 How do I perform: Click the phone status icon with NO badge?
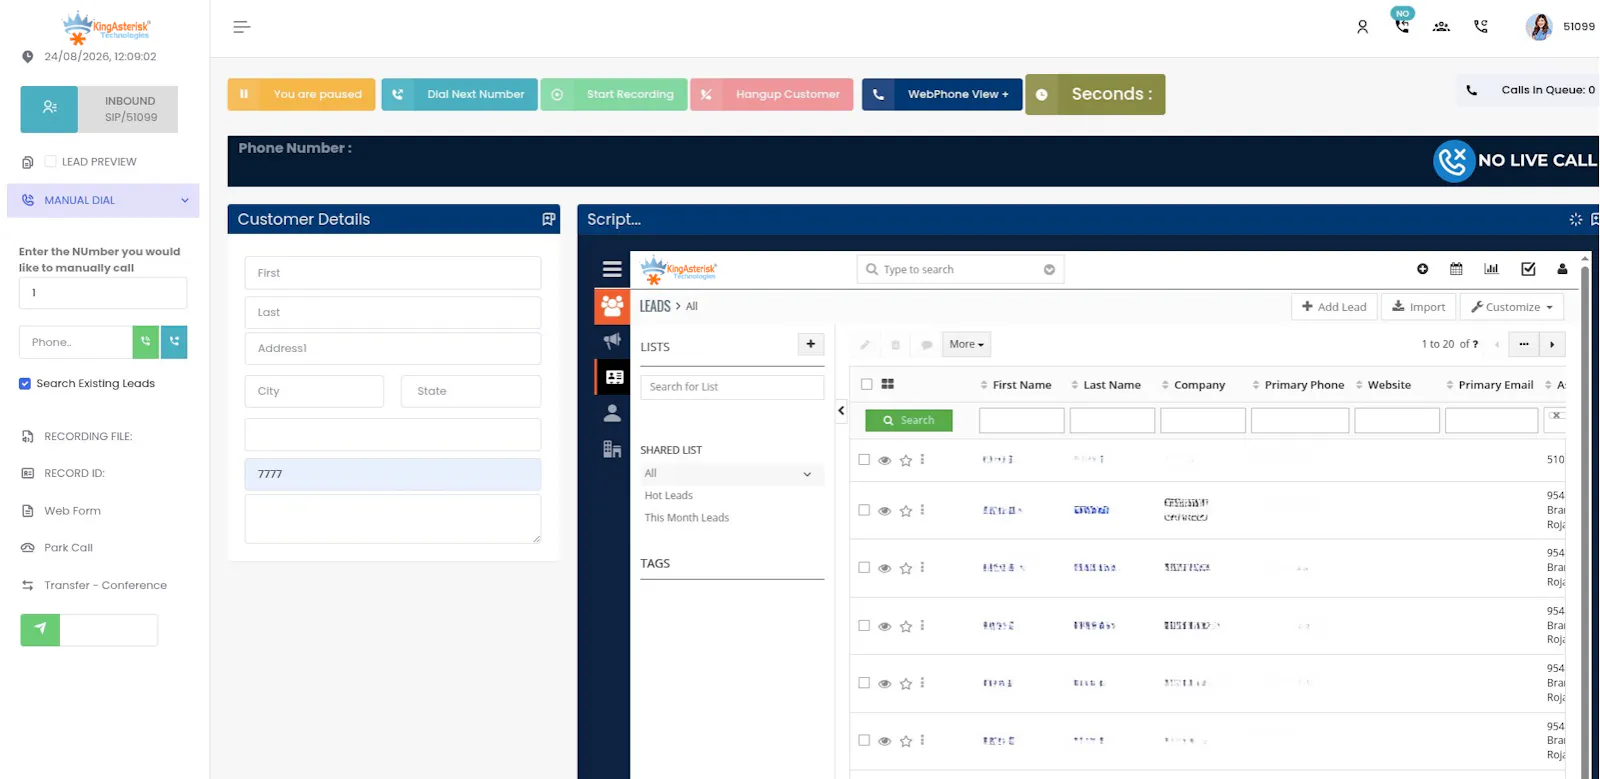click(1402, 24)
